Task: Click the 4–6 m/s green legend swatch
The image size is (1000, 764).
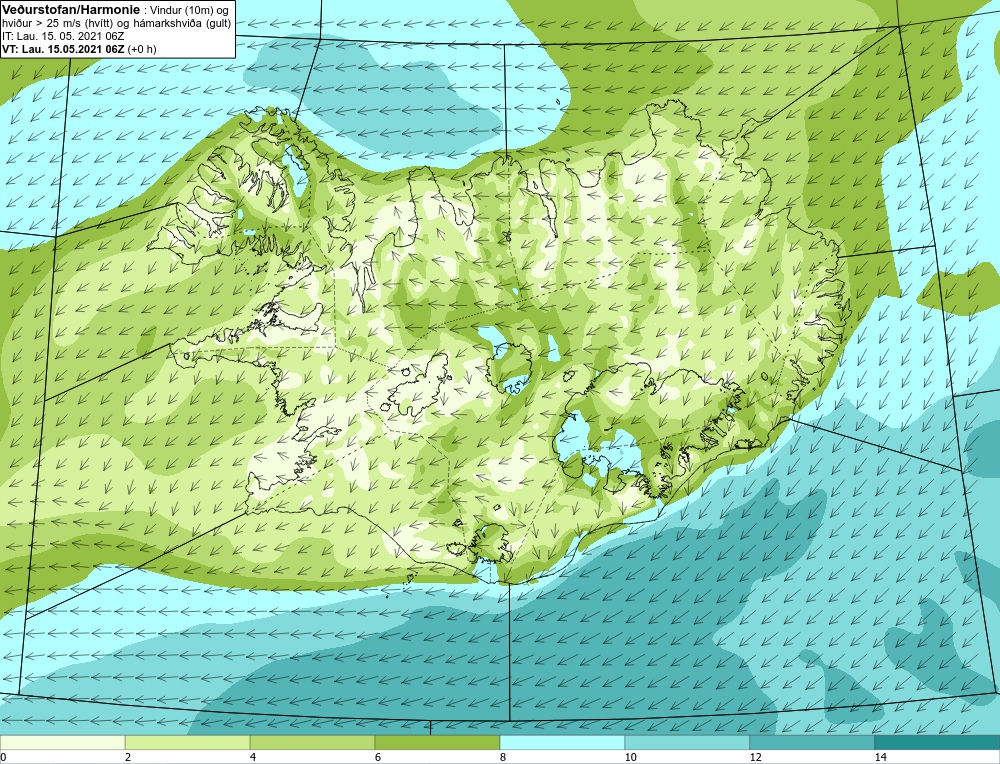Action: 312,742
